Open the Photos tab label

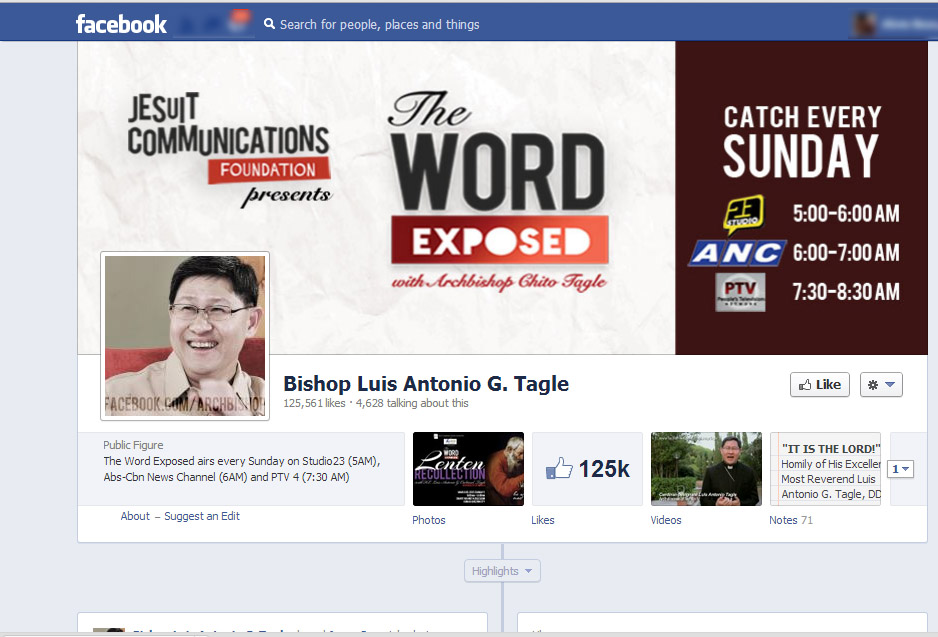coord(429,520)
